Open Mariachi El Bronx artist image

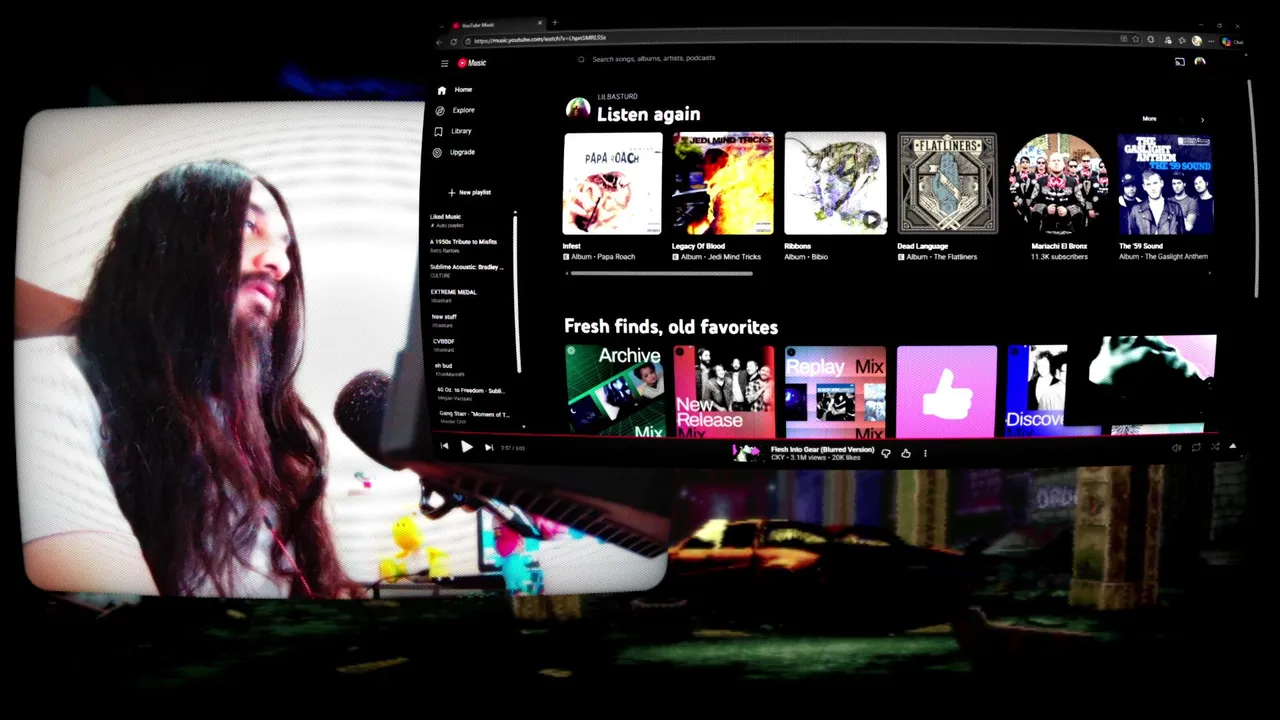(1058, 184)
